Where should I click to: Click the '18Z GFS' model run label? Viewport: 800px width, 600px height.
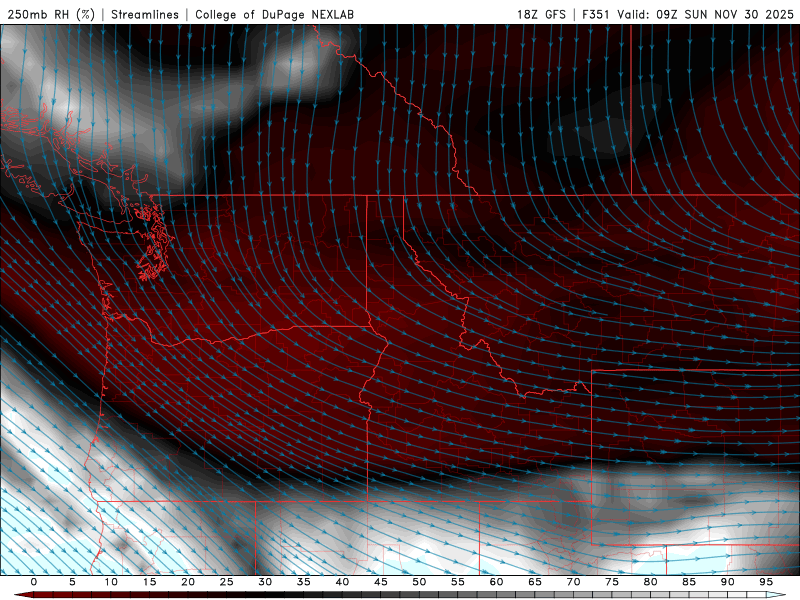click(x=541, y=14)
